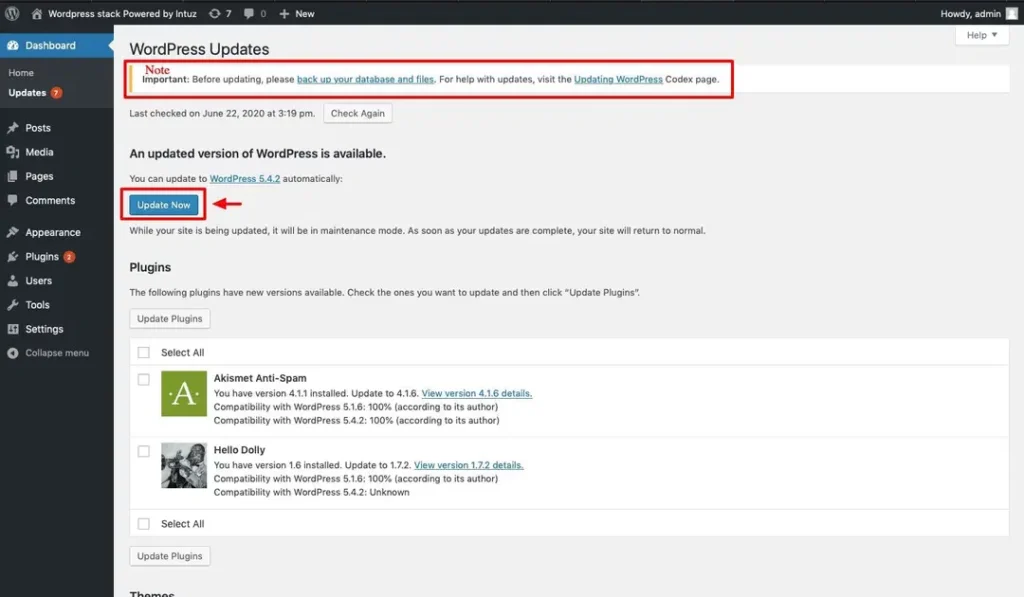Click the Plugins plug icon
Screen dimensions: 1024x597
coord(12,256)
